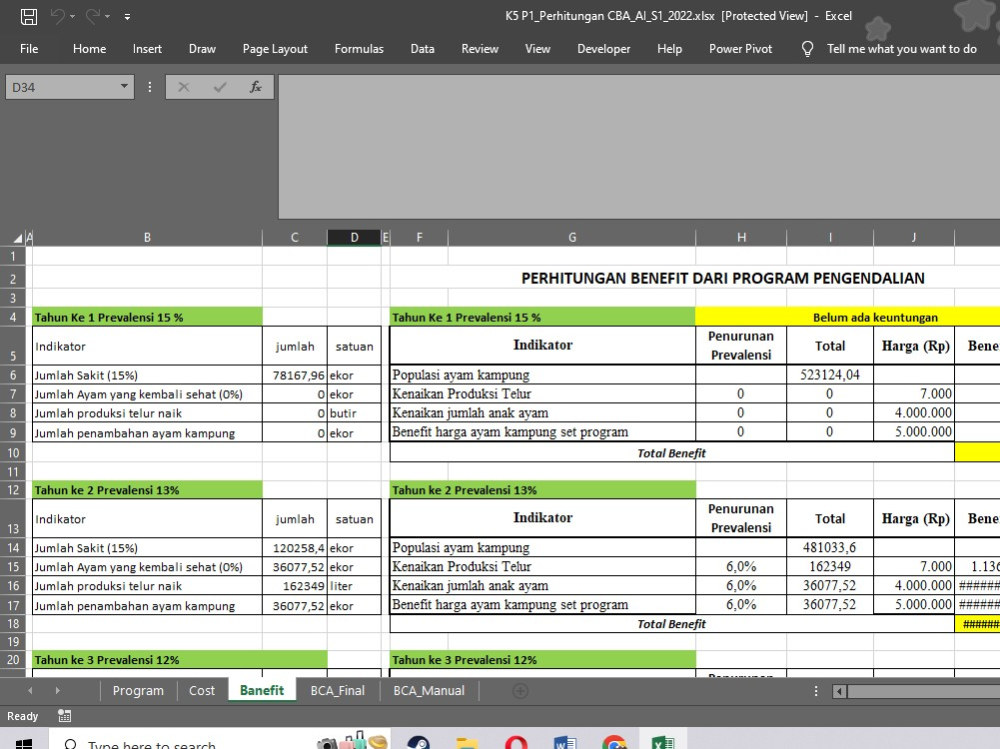Click the title PERHITUNGAN BENEFIT DARI PROGRAM PENGENDALIAN
Viewport: 1000px width, 749px height.
tap(723, 278)
